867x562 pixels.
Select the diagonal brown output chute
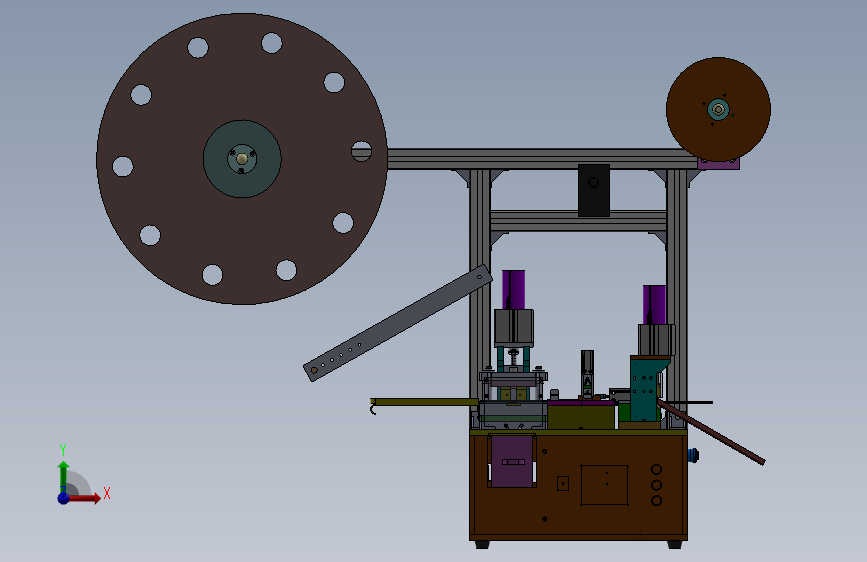click(712, 433)
